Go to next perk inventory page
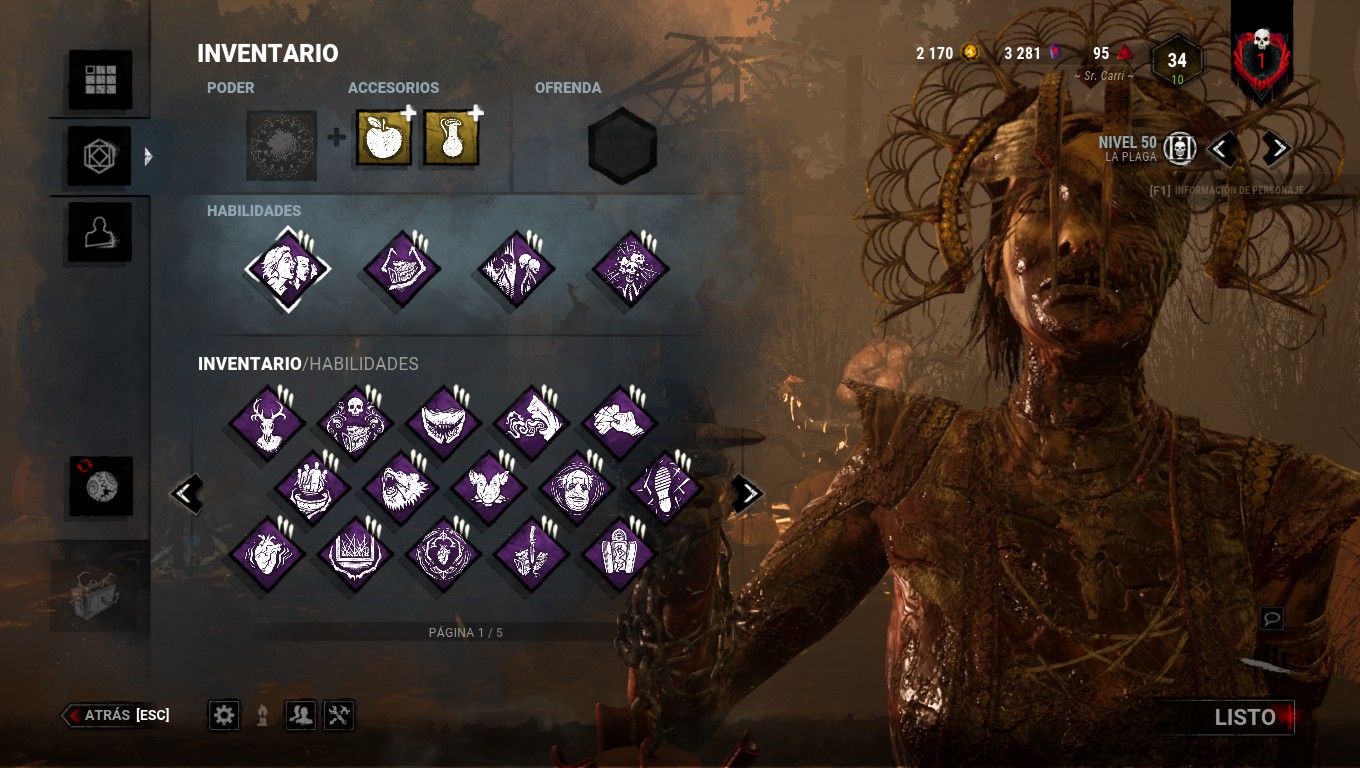 [747, 493]
